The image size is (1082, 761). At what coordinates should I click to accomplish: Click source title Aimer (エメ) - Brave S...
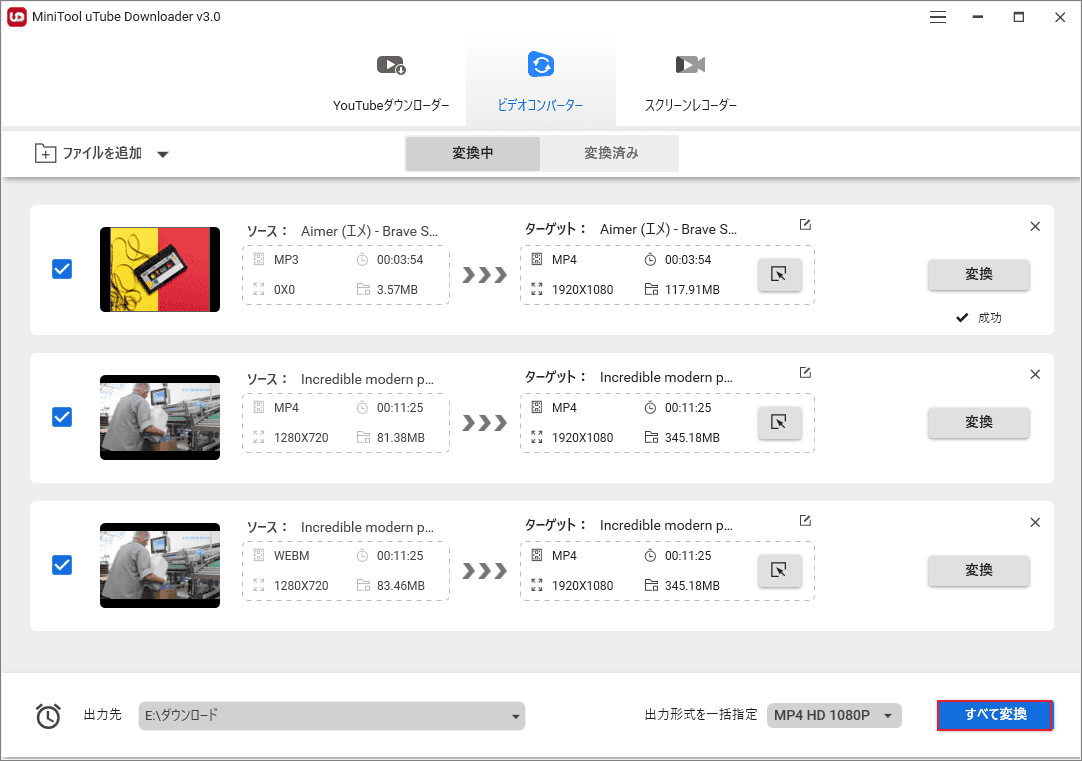[369, 231]
